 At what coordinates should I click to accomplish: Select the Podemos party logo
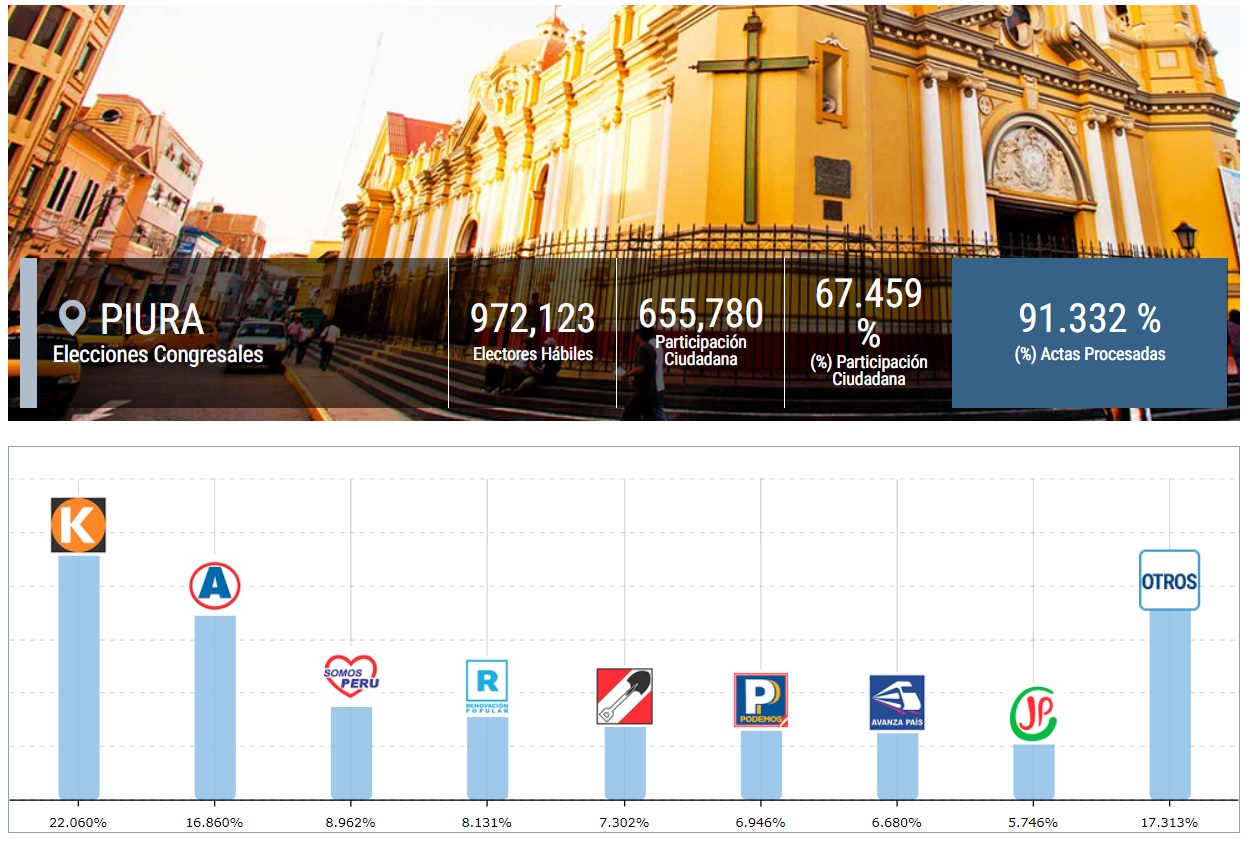pyautogui.click(x=761, y=700)
